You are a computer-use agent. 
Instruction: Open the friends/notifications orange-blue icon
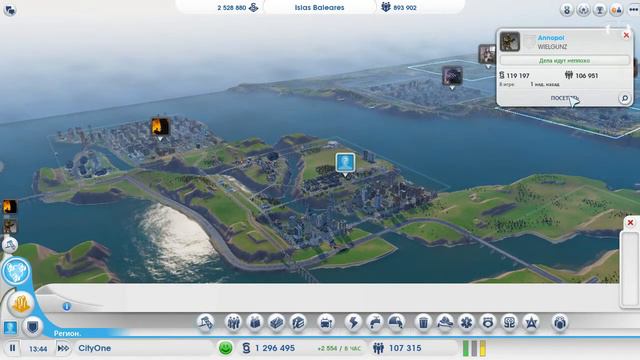pos(616,10)
